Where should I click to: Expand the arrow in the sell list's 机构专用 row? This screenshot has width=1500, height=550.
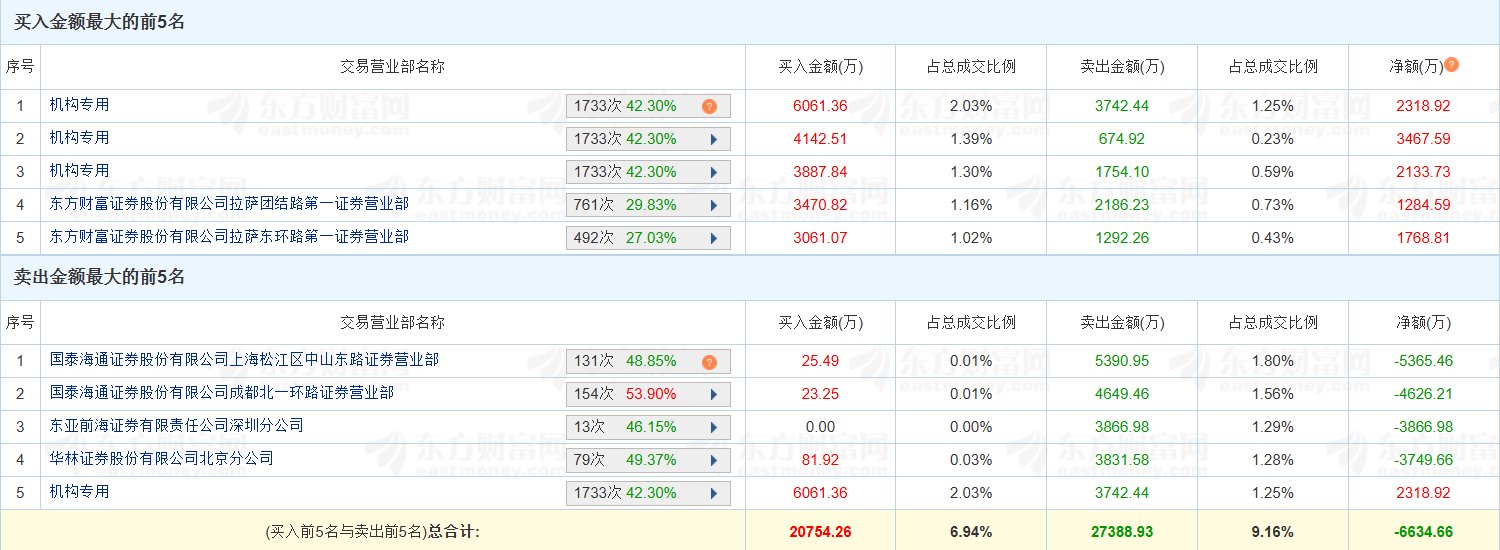(714, 493)
